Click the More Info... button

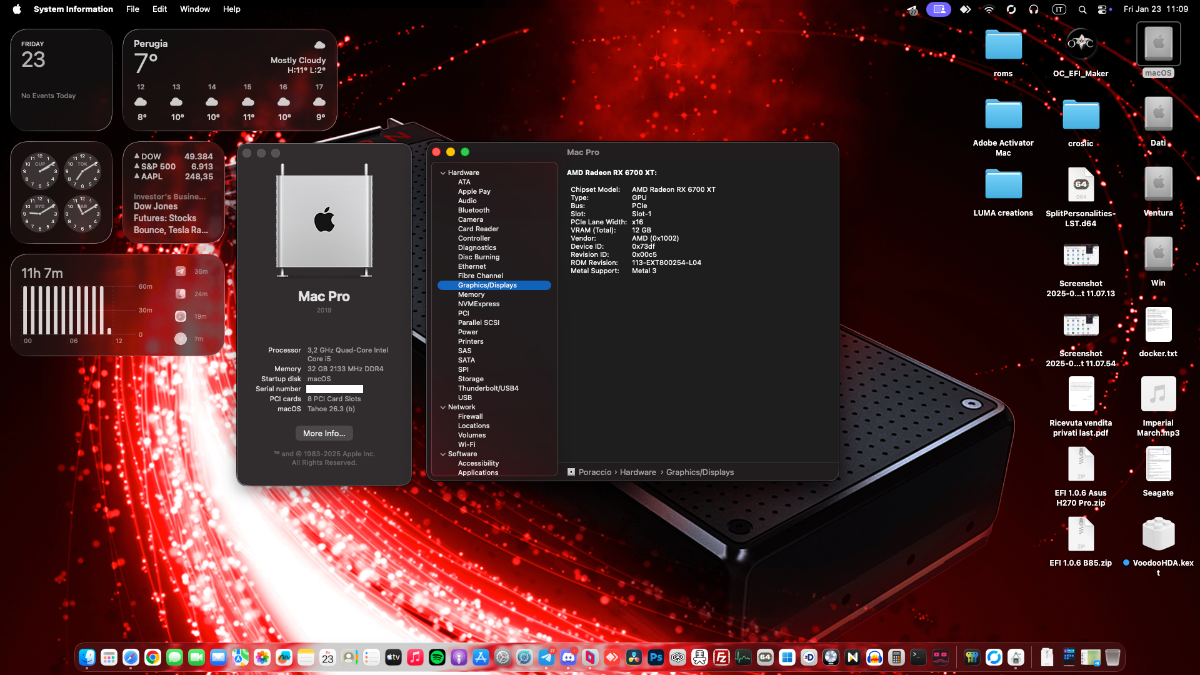coord(324,433)
